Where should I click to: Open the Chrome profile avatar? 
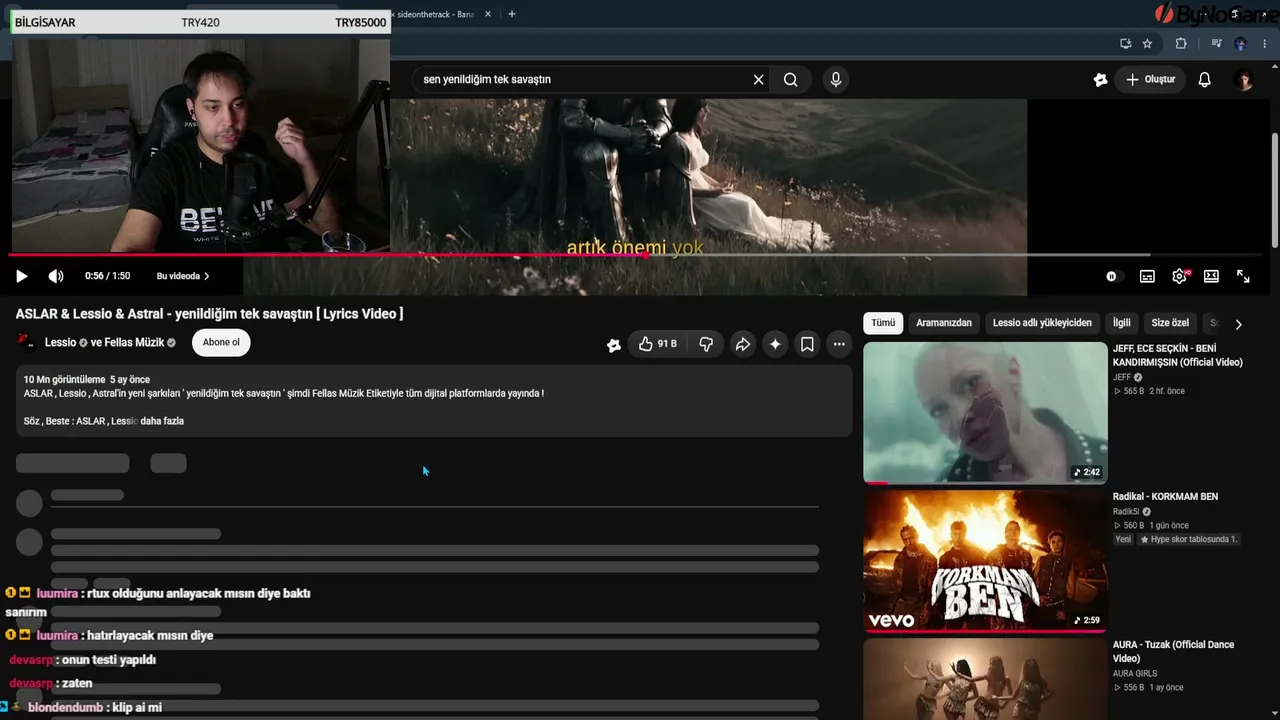click(1240, 44)
